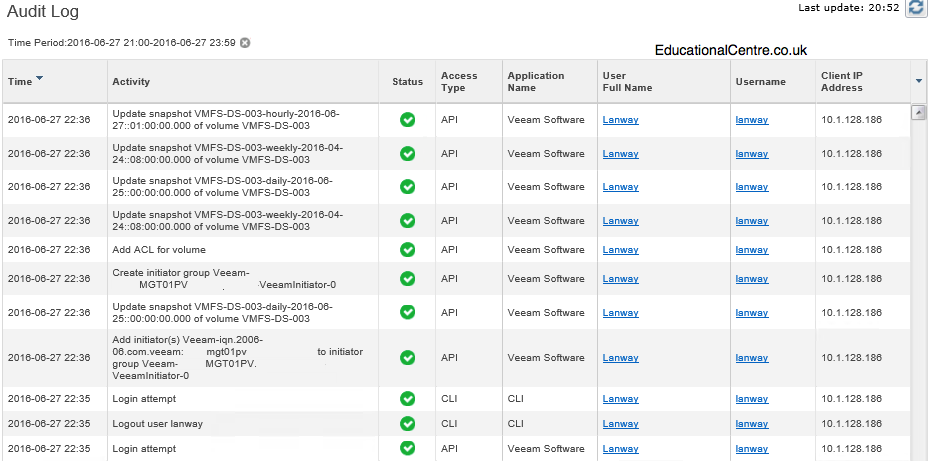The width and height of the screenshot is (930, 461).
Task: Click success status icon in Add initiator(s) row
Action: pyautogui.click(x=407, y=358)
